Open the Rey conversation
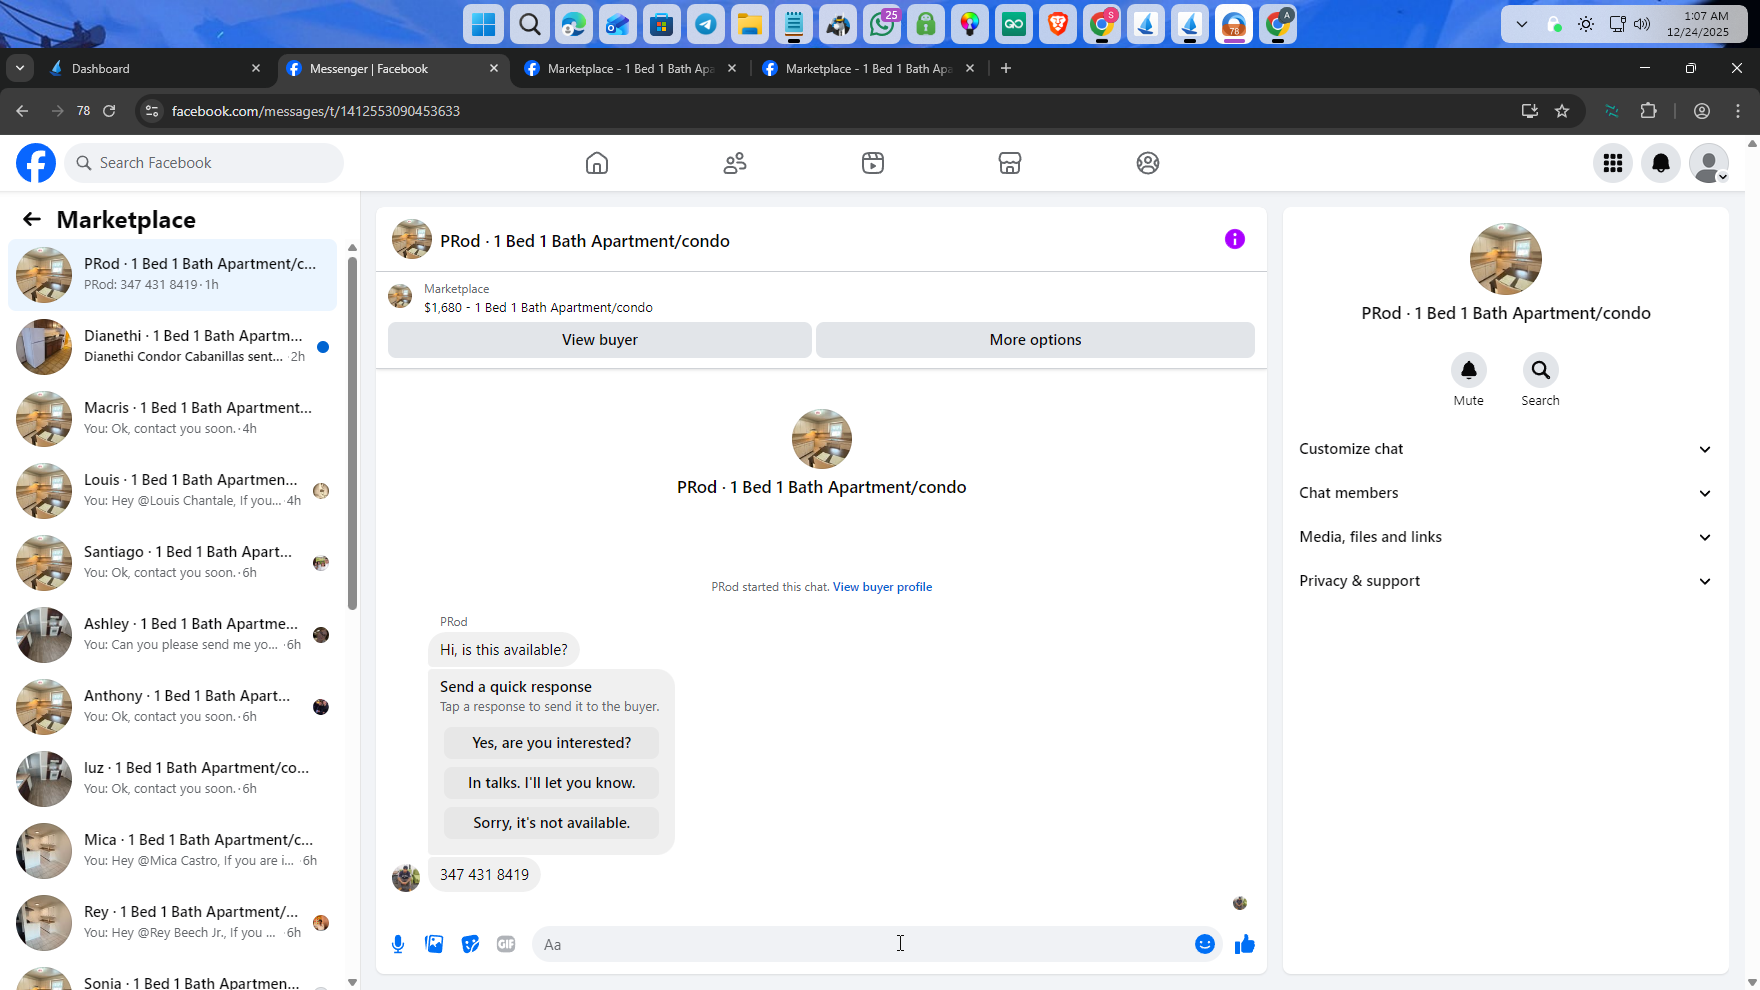Image resolution: width=1760 pixels, height=990 pixels. pos(172,923)
